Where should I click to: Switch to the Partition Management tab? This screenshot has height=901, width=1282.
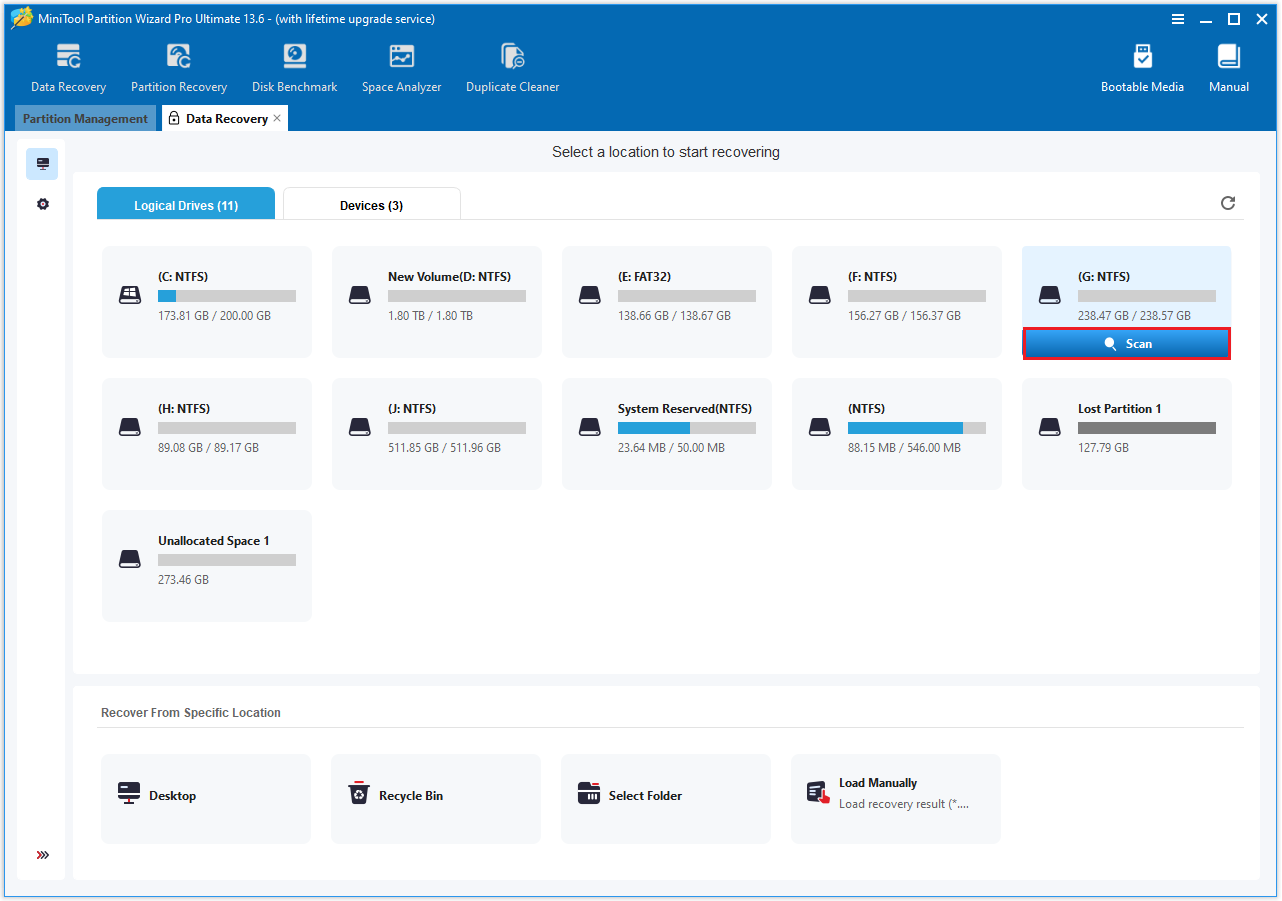coord(85,118)
